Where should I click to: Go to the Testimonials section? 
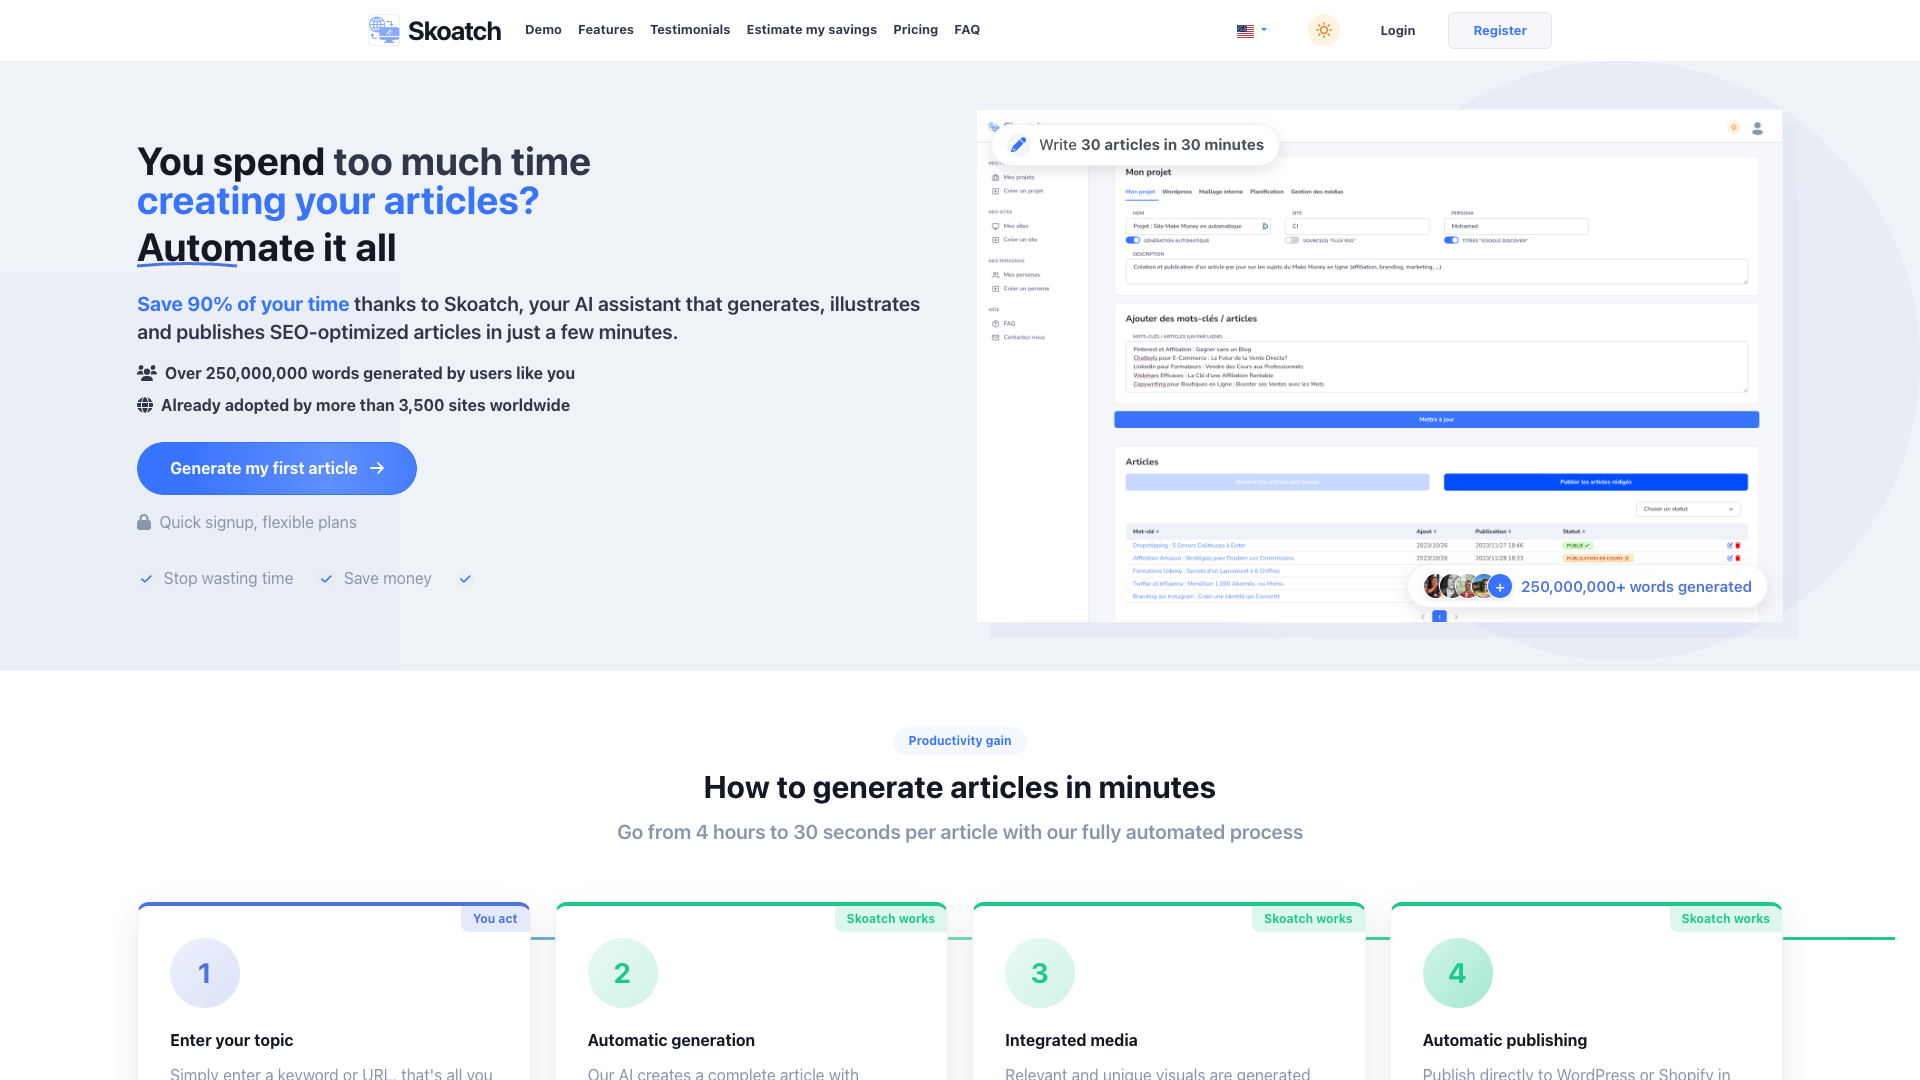point(690,30)
